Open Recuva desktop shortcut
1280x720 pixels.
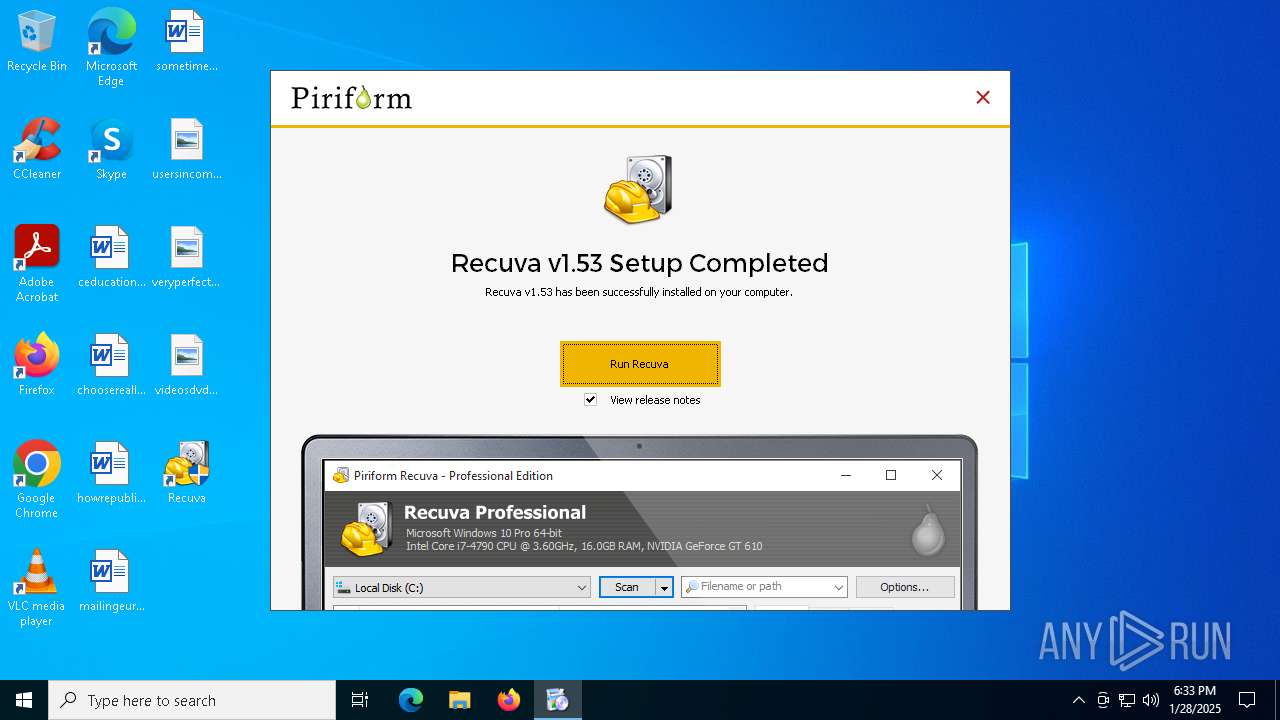(187, 473)
